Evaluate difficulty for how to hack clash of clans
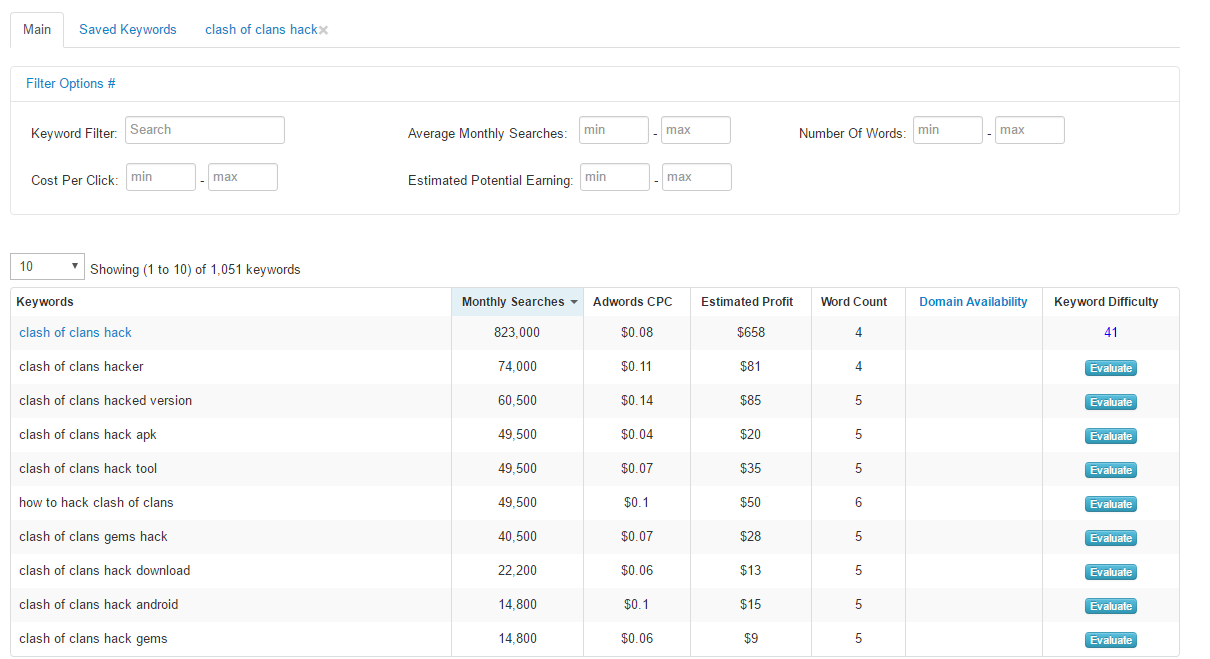 (1111, 504)
